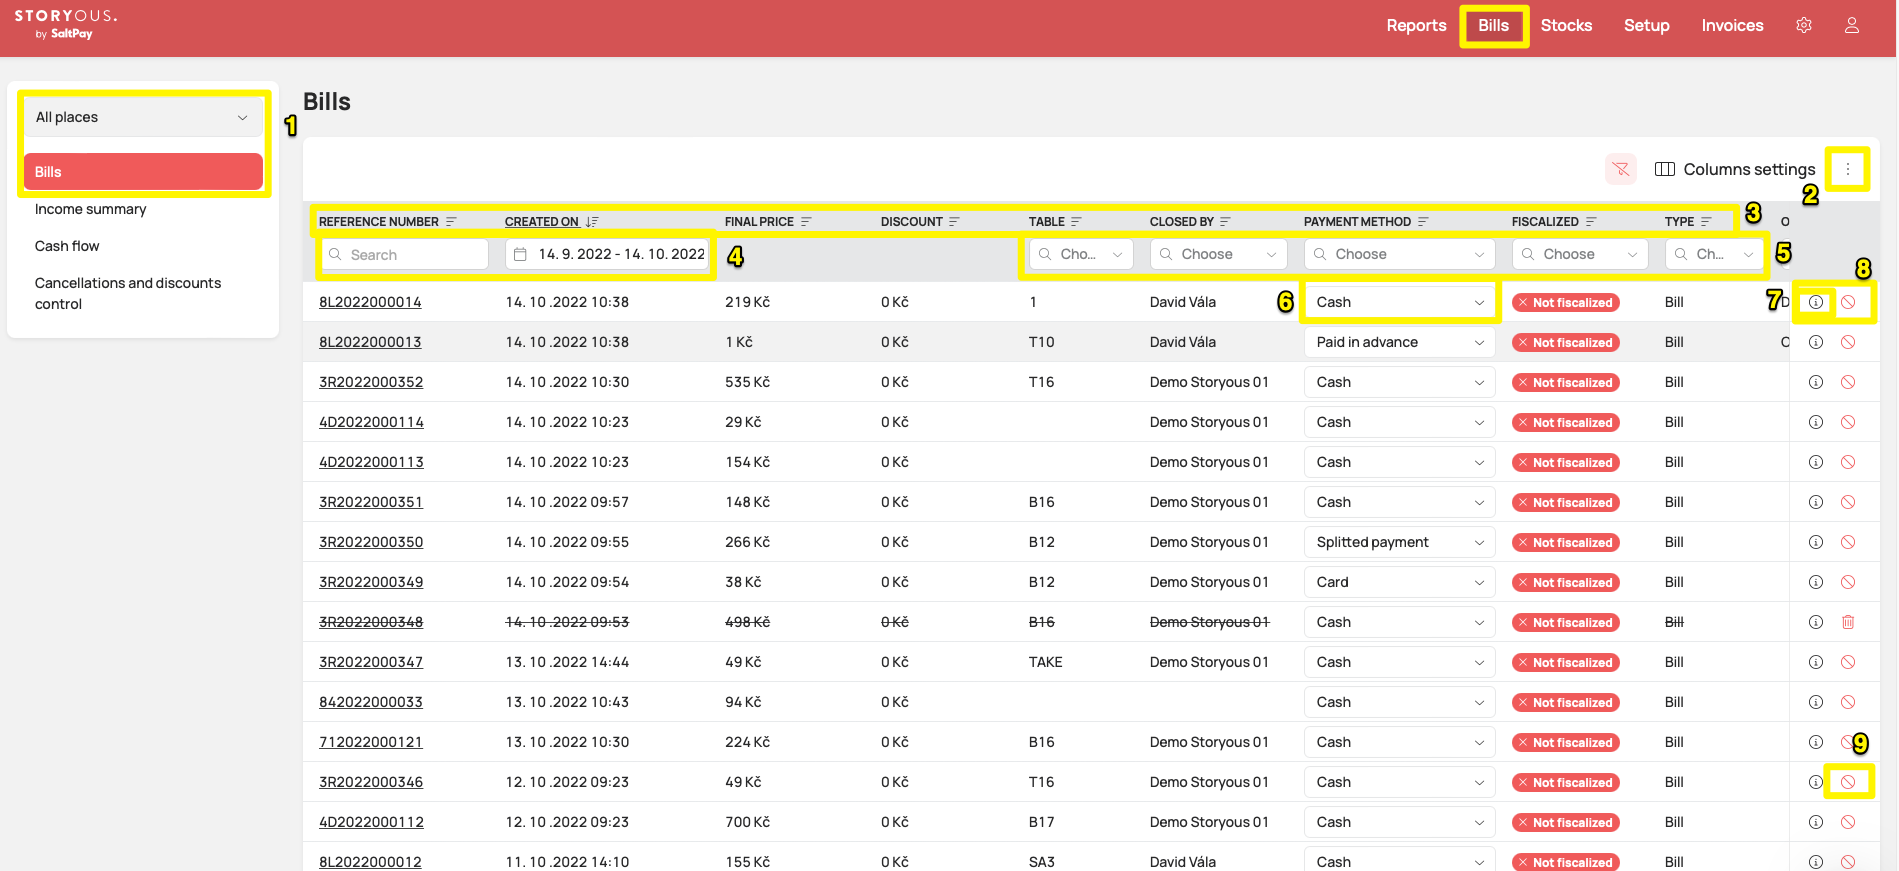Open the Reports tab
This screenshot has width=1899, height=871.
[1416, 25]
